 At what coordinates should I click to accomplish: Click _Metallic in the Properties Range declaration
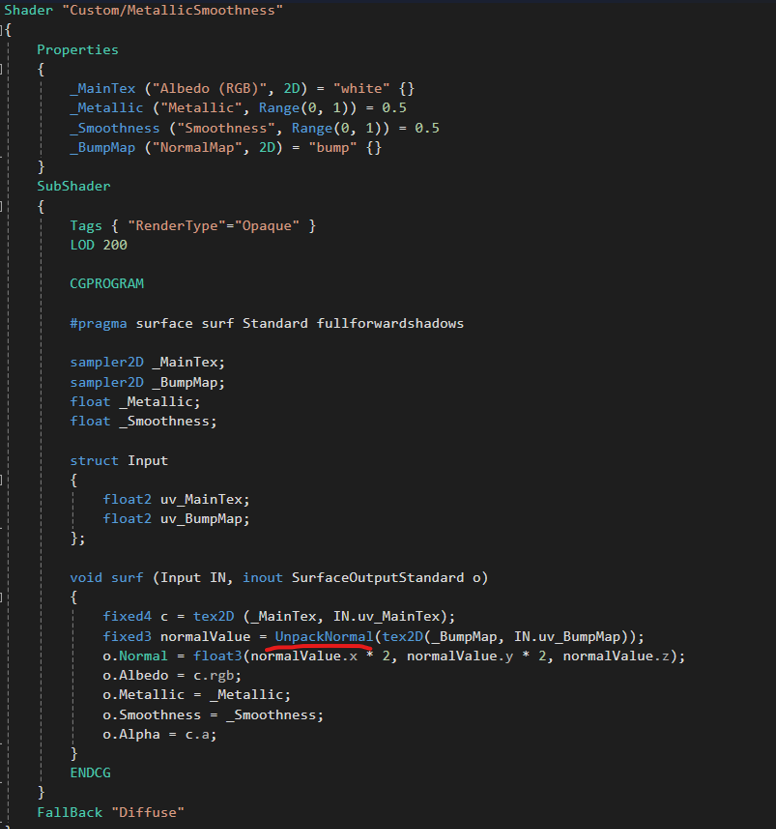106,108
